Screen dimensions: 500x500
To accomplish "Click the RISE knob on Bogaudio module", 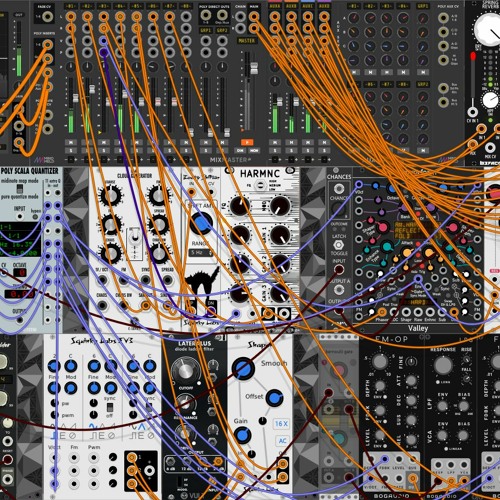I will (466, 360).
